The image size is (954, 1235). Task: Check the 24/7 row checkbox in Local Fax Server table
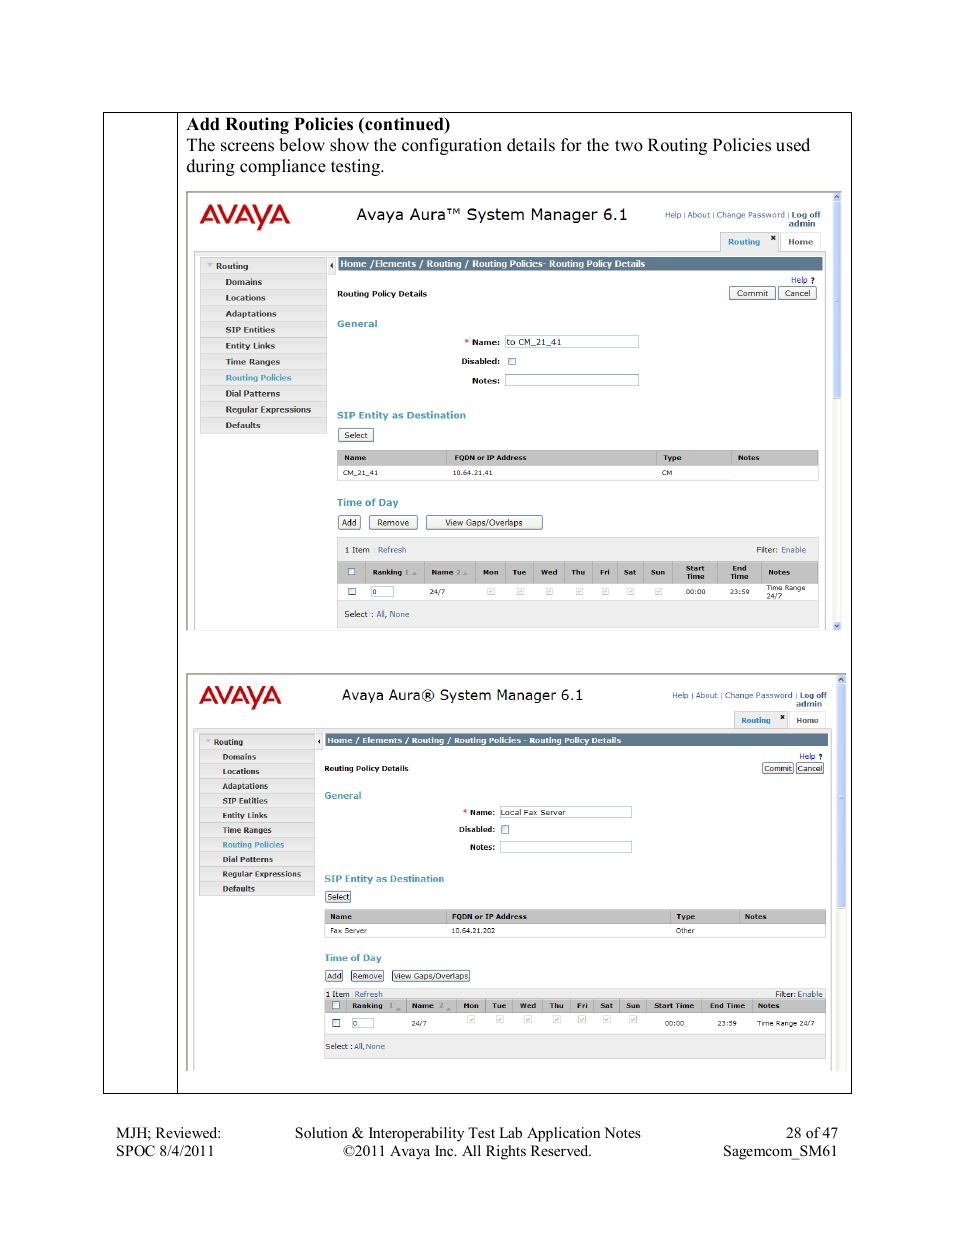336,1023
